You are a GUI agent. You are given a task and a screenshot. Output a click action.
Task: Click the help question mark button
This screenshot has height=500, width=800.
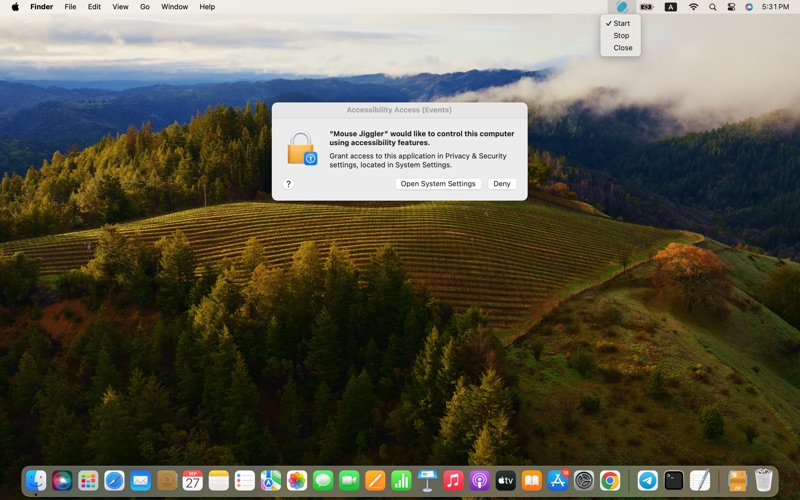[288, 184]
